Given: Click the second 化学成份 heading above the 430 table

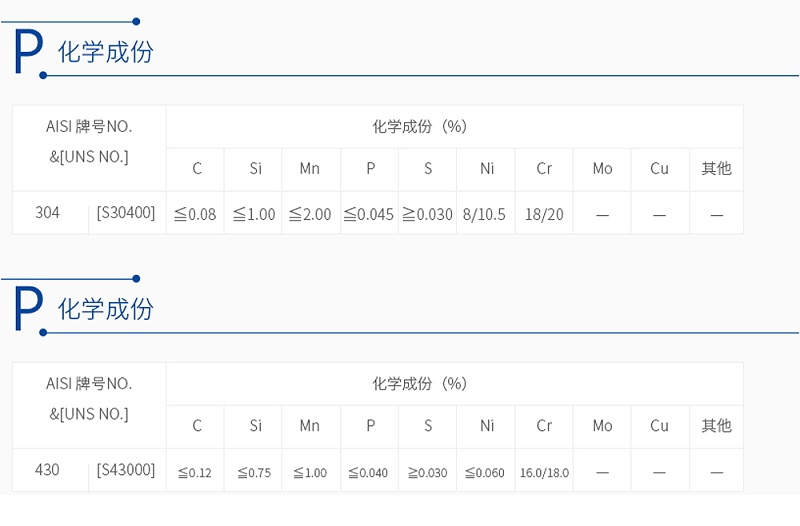Looking at the screenshot, I should click(106, 309).
